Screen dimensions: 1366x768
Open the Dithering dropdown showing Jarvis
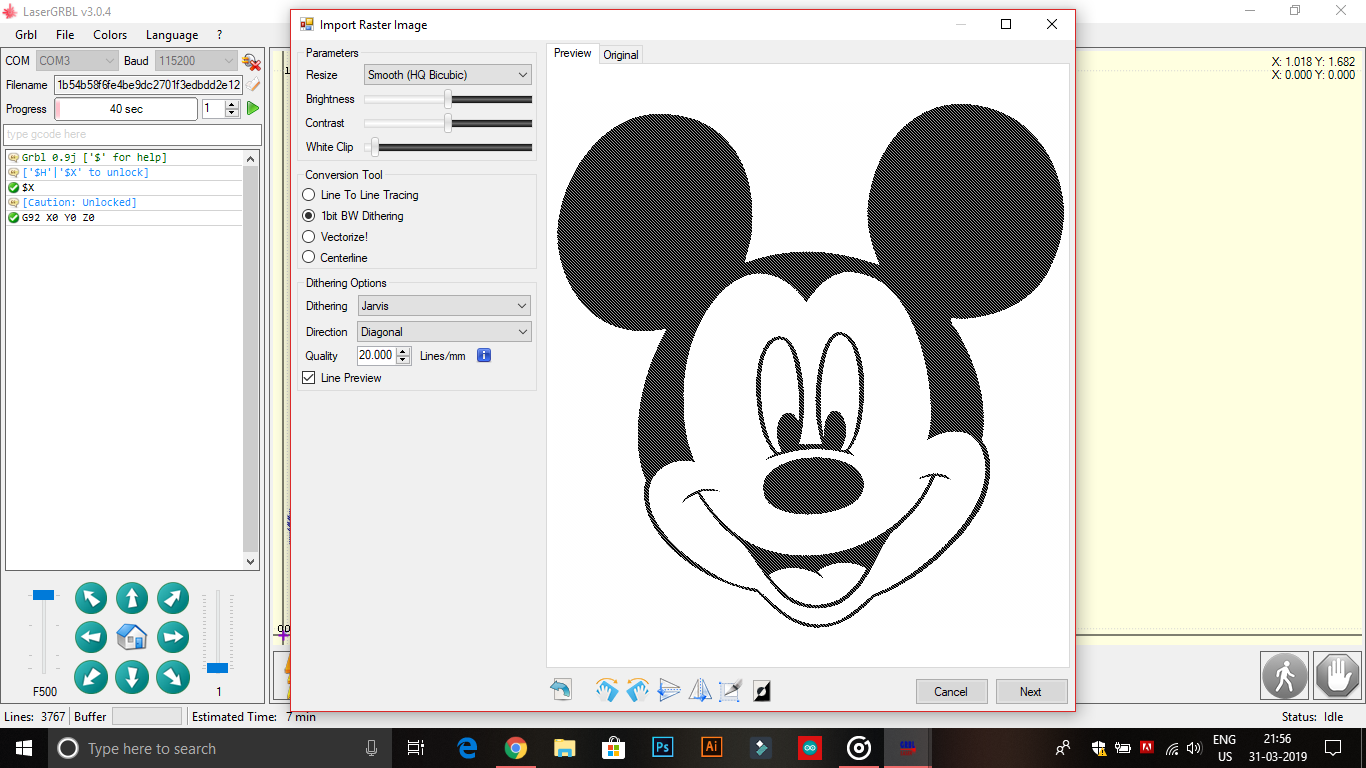pos(444,305)
